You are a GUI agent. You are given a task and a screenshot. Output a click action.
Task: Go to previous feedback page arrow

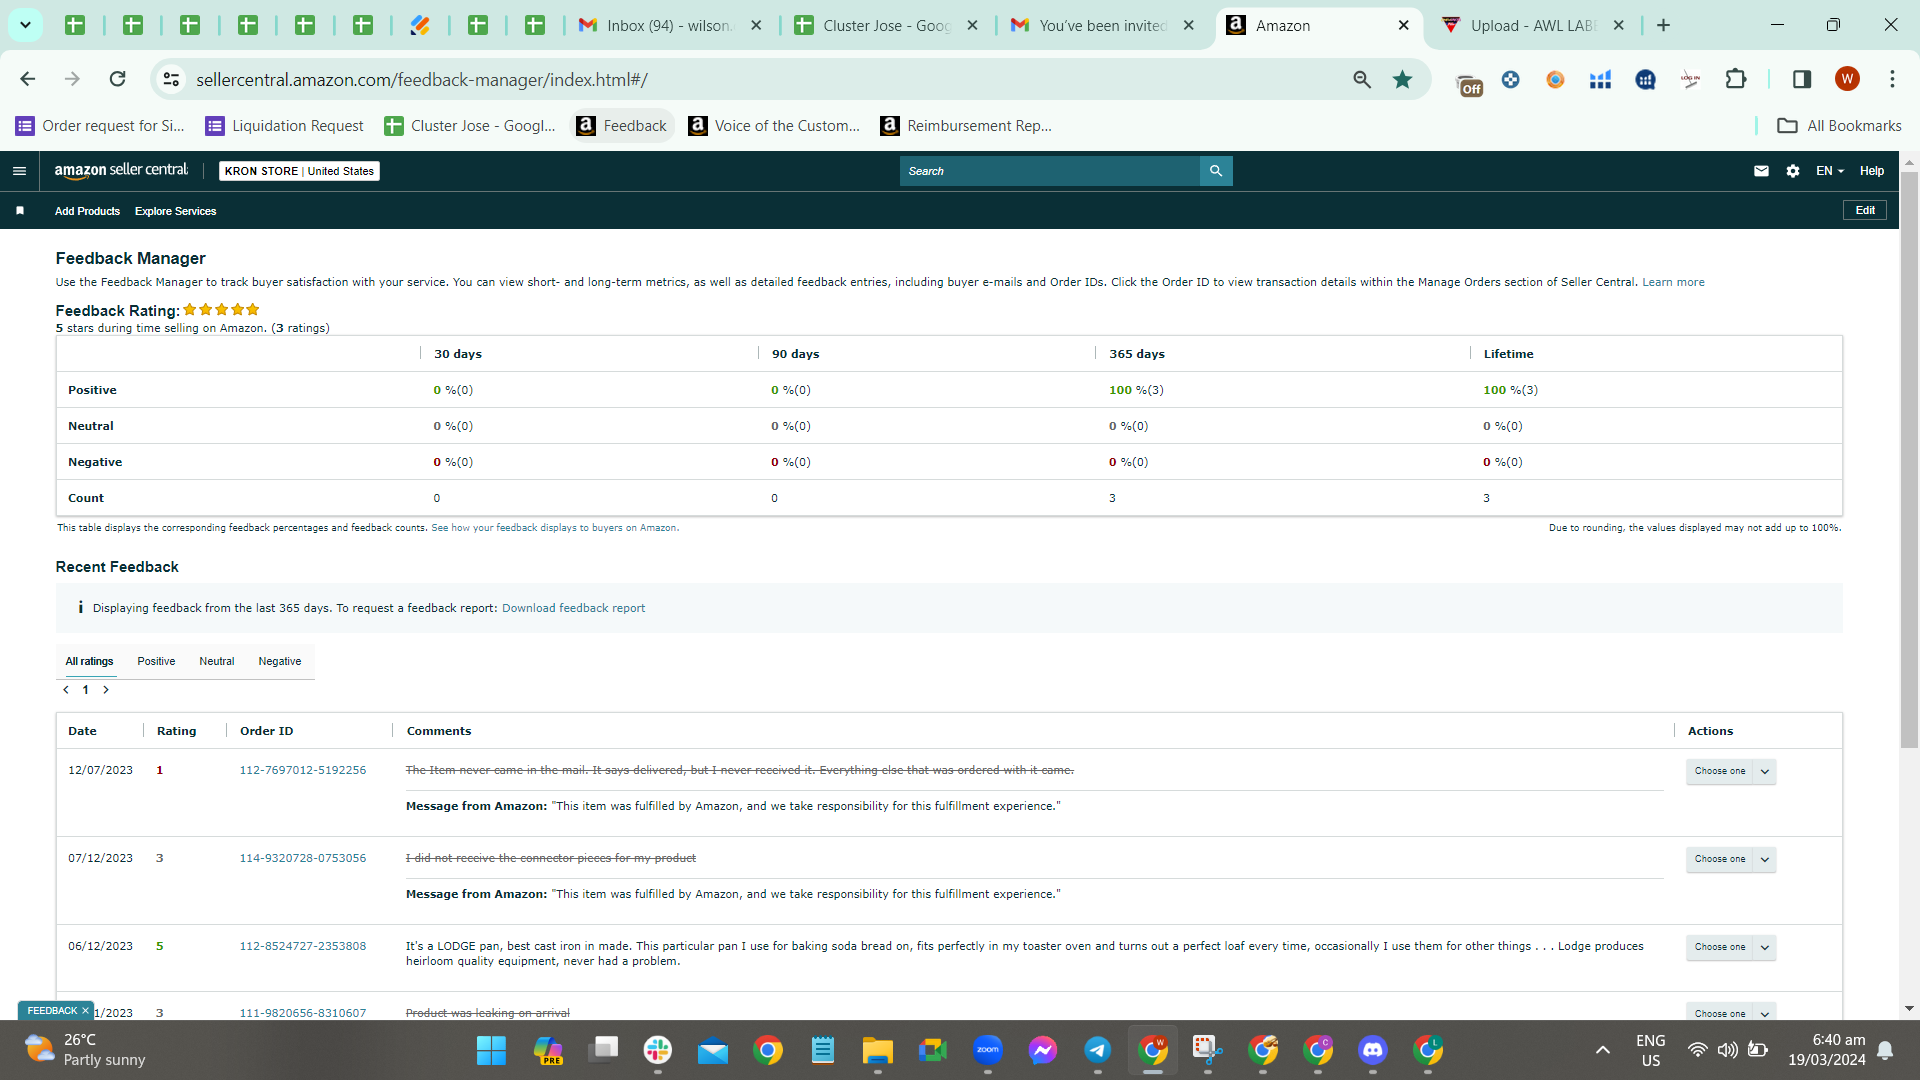tap(66, 690)
